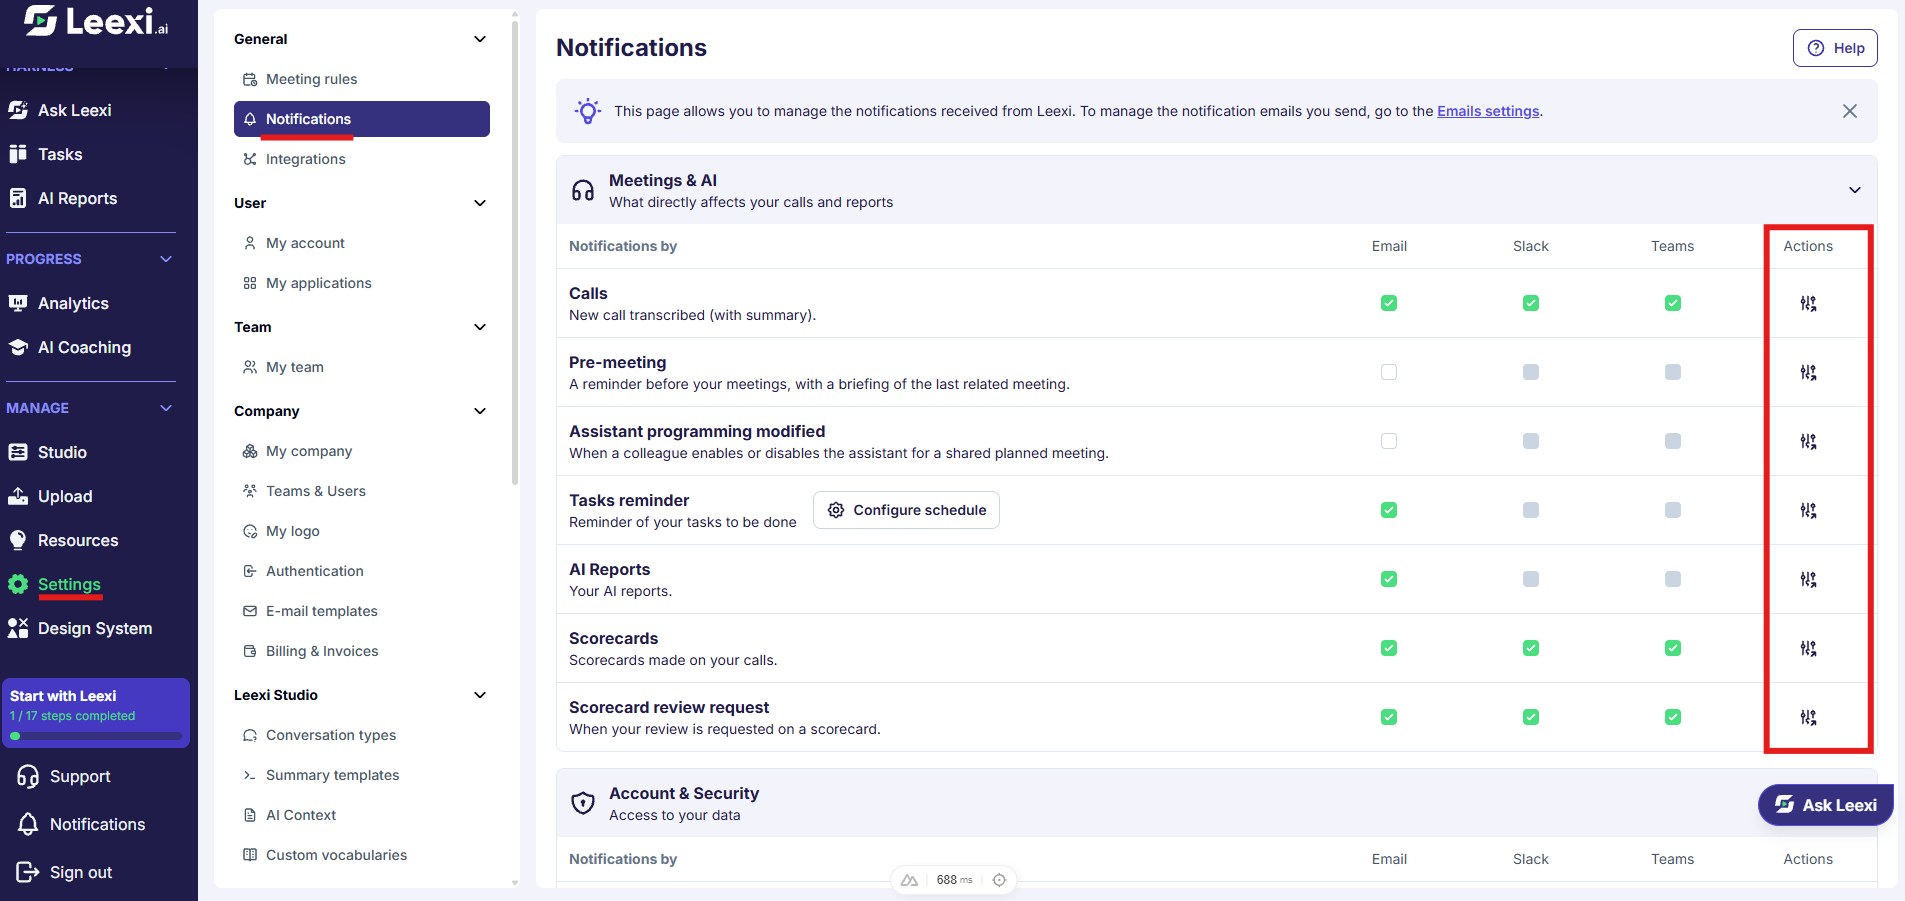Open Teams & Users settings
Image resolution: width=1905 pixels, height=901 pixels.
(362, 491)
